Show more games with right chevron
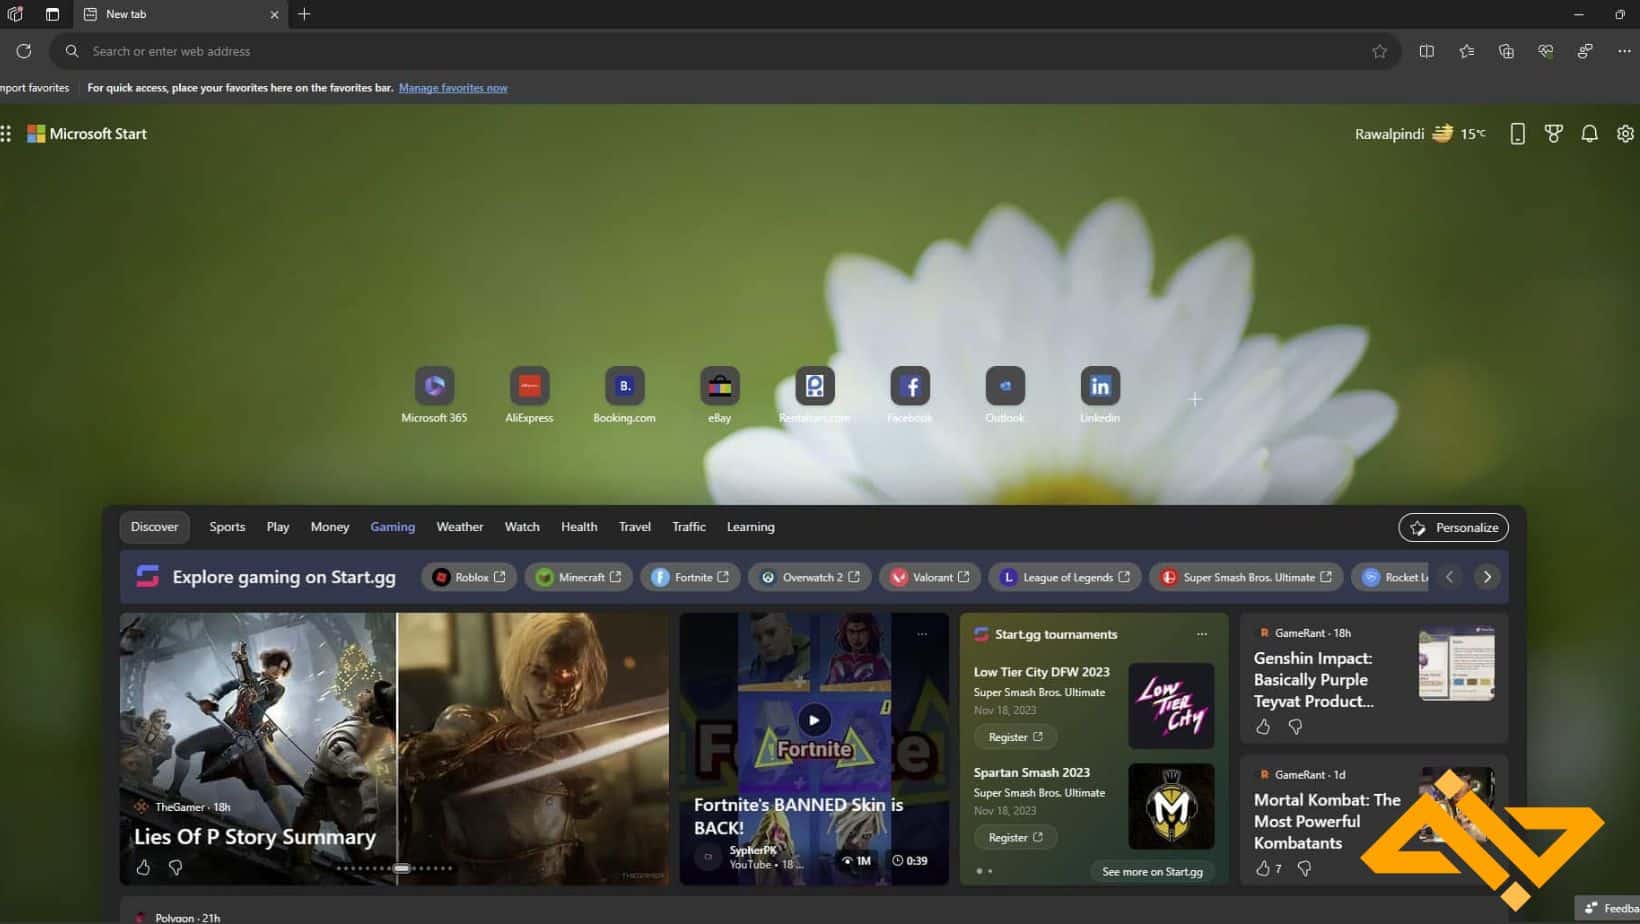 click(x=1487, y=577)
